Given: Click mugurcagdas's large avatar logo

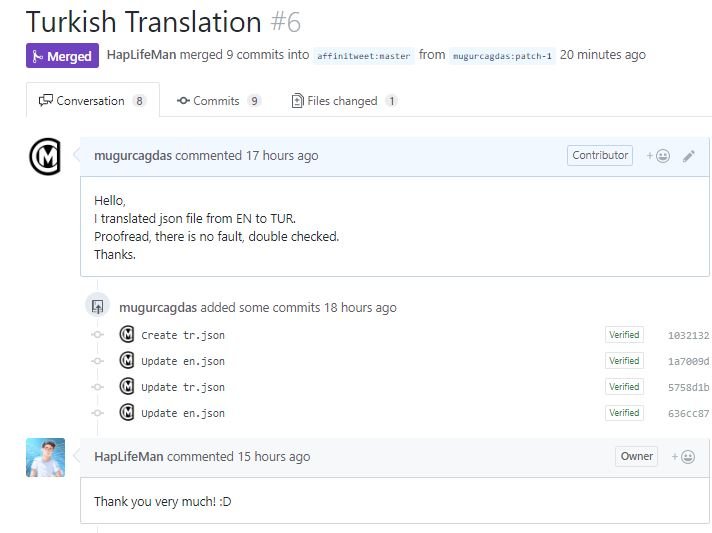Looking at the screenshot, I should tap(45, 157).
